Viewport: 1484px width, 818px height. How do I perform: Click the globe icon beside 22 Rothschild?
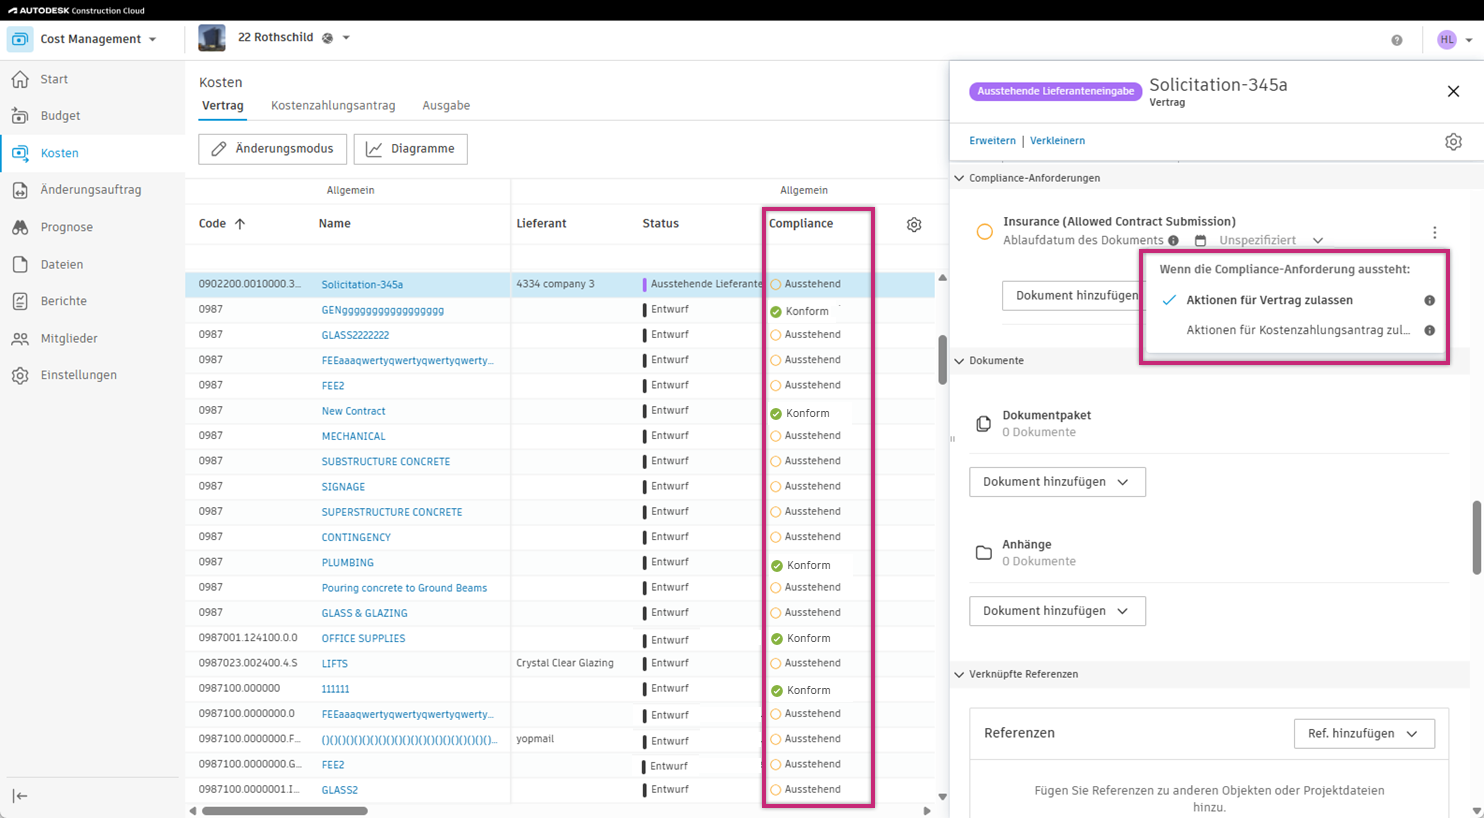point(327,38)
